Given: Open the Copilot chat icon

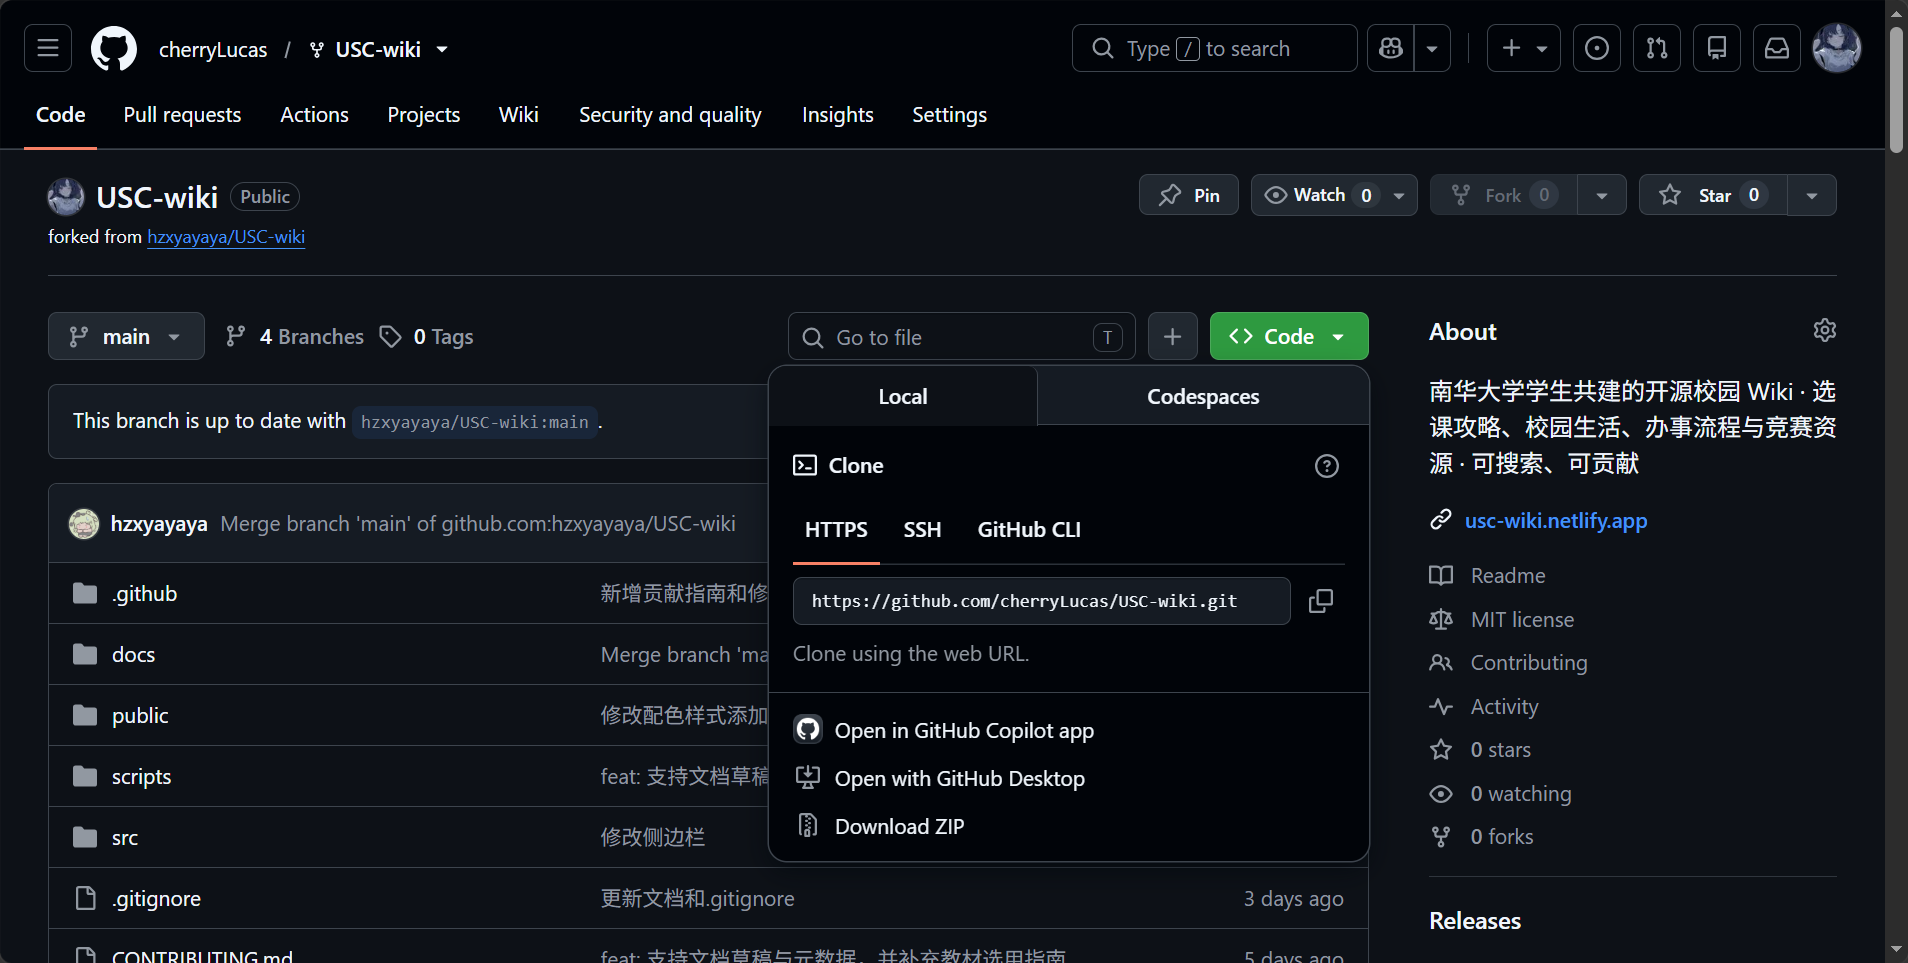Looking at the screenshot, I should [1391, 48].
